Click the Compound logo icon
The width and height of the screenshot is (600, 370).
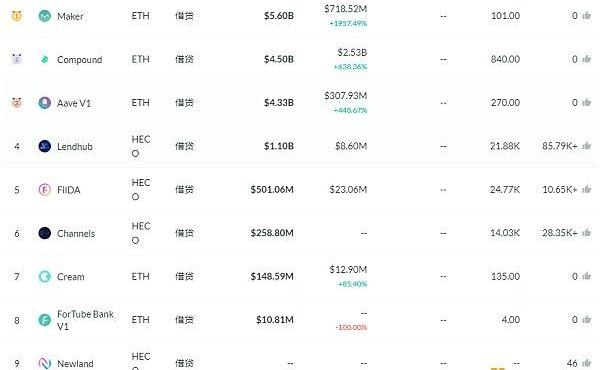[45, 59]
